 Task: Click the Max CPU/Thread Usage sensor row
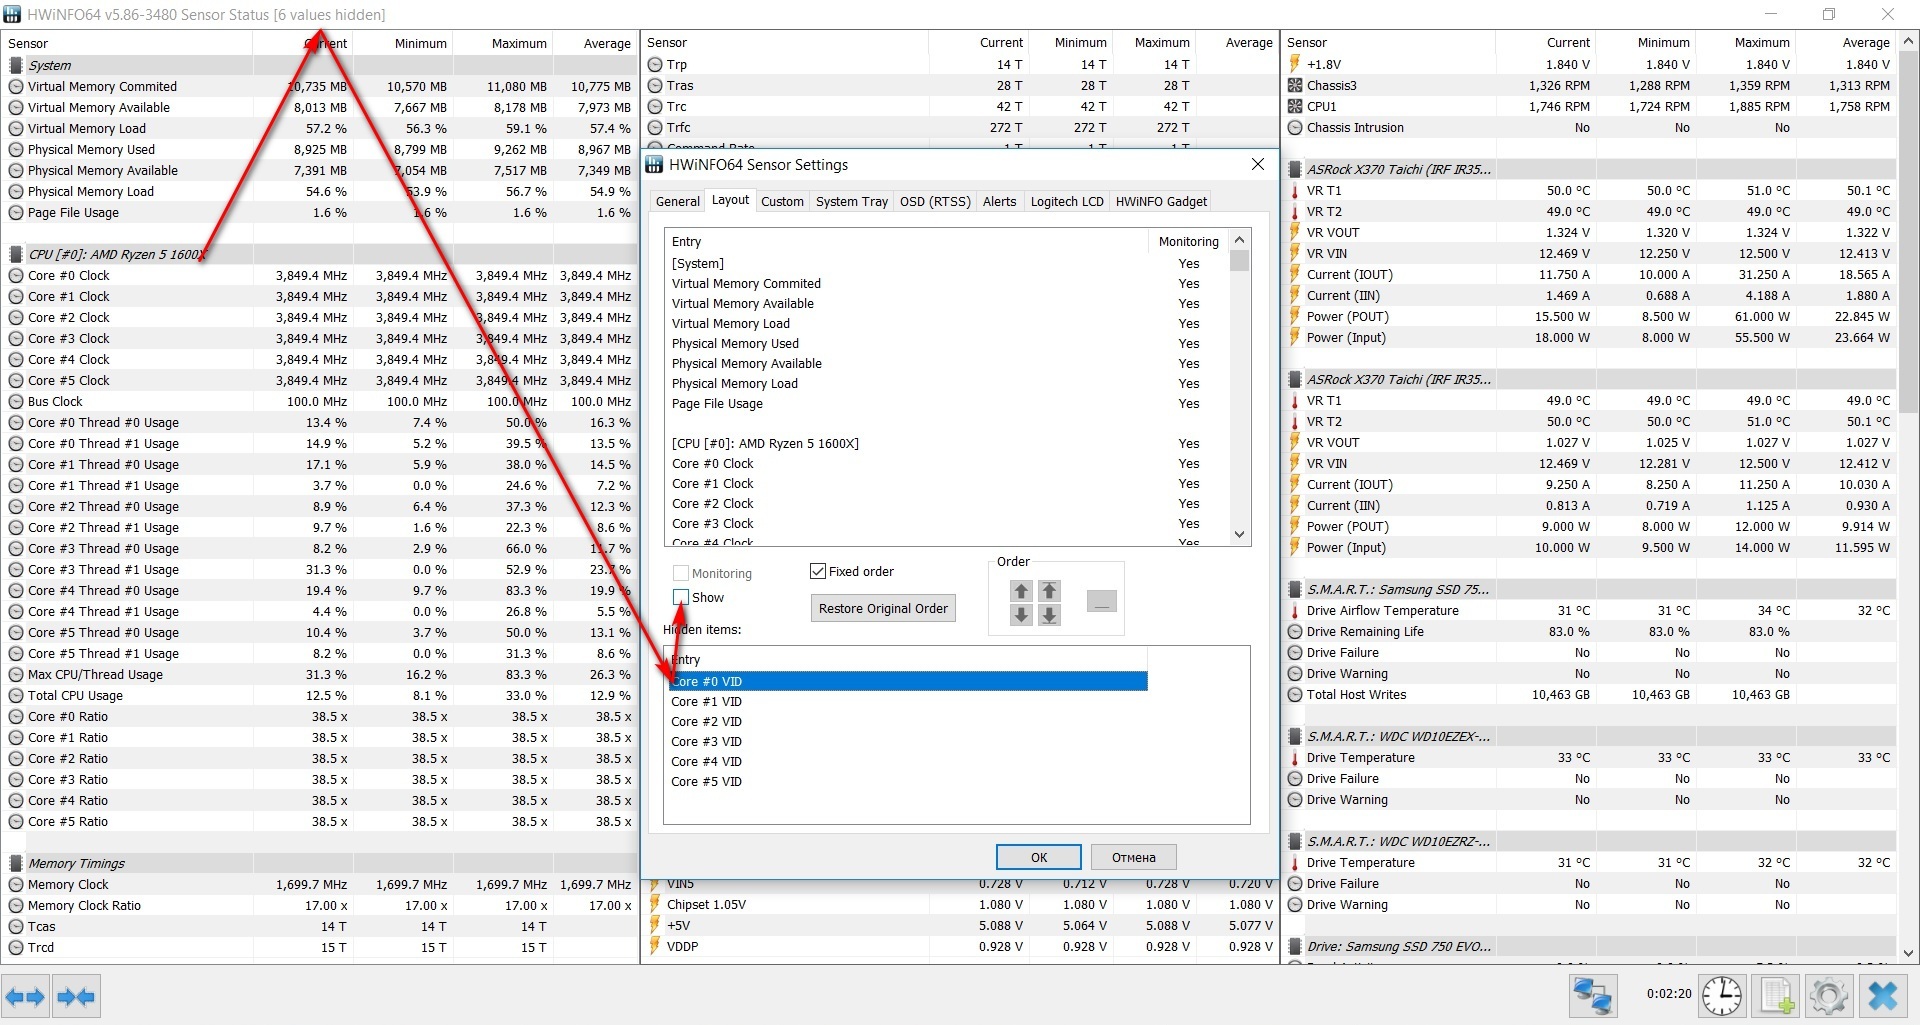coord(320,674)
